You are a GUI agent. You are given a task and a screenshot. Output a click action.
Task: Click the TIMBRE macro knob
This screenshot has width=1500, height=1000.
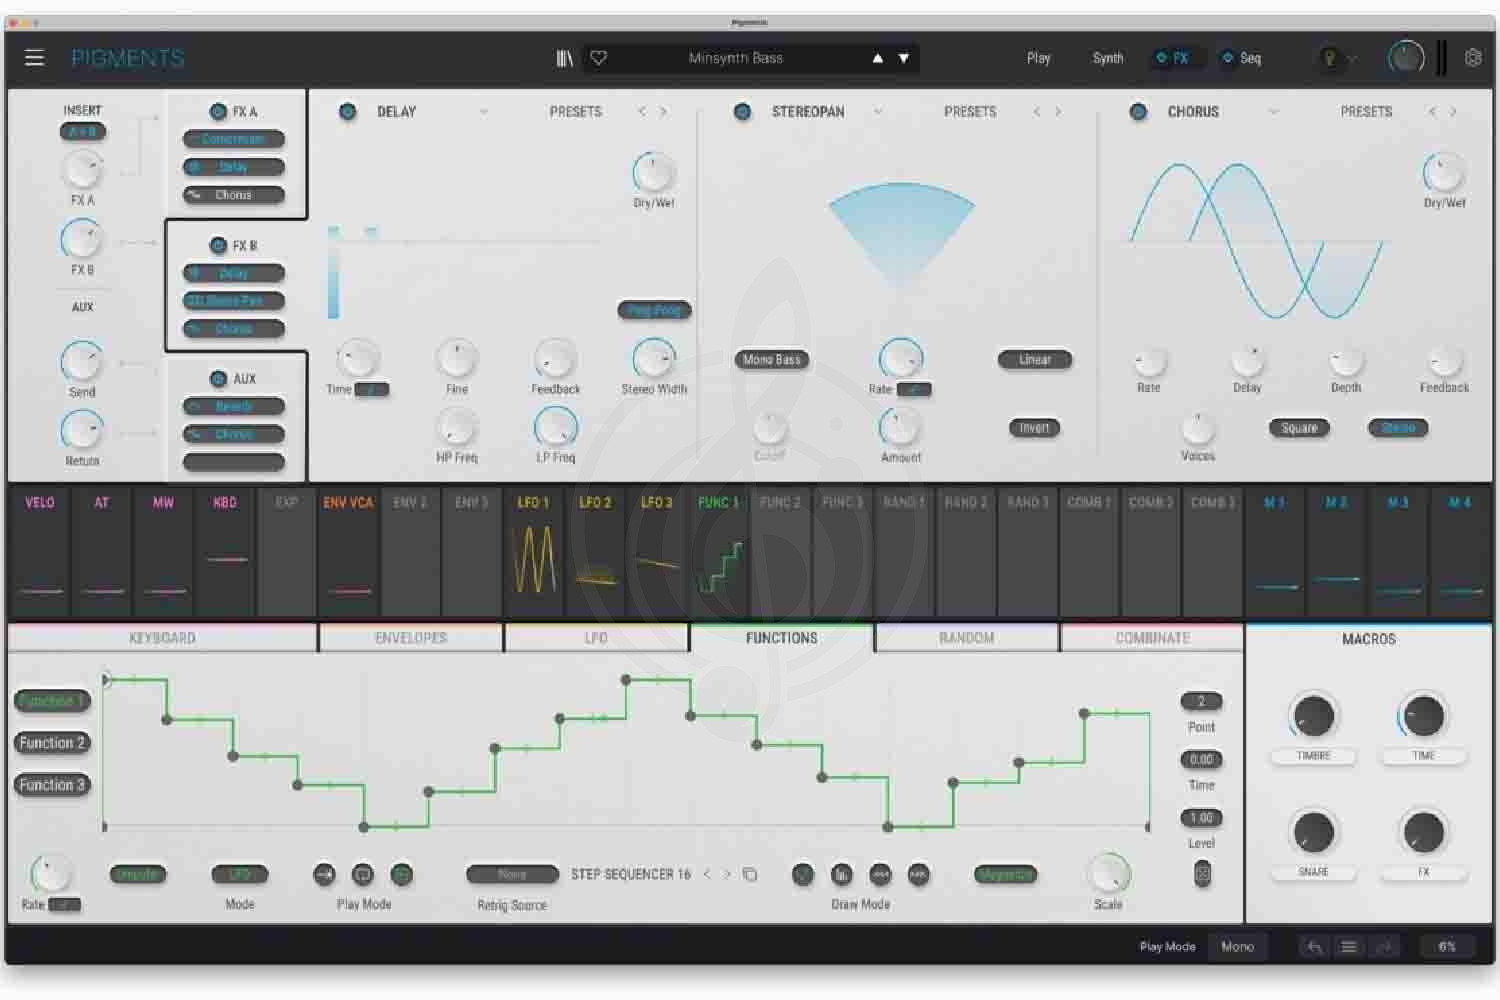(1313, 716)
